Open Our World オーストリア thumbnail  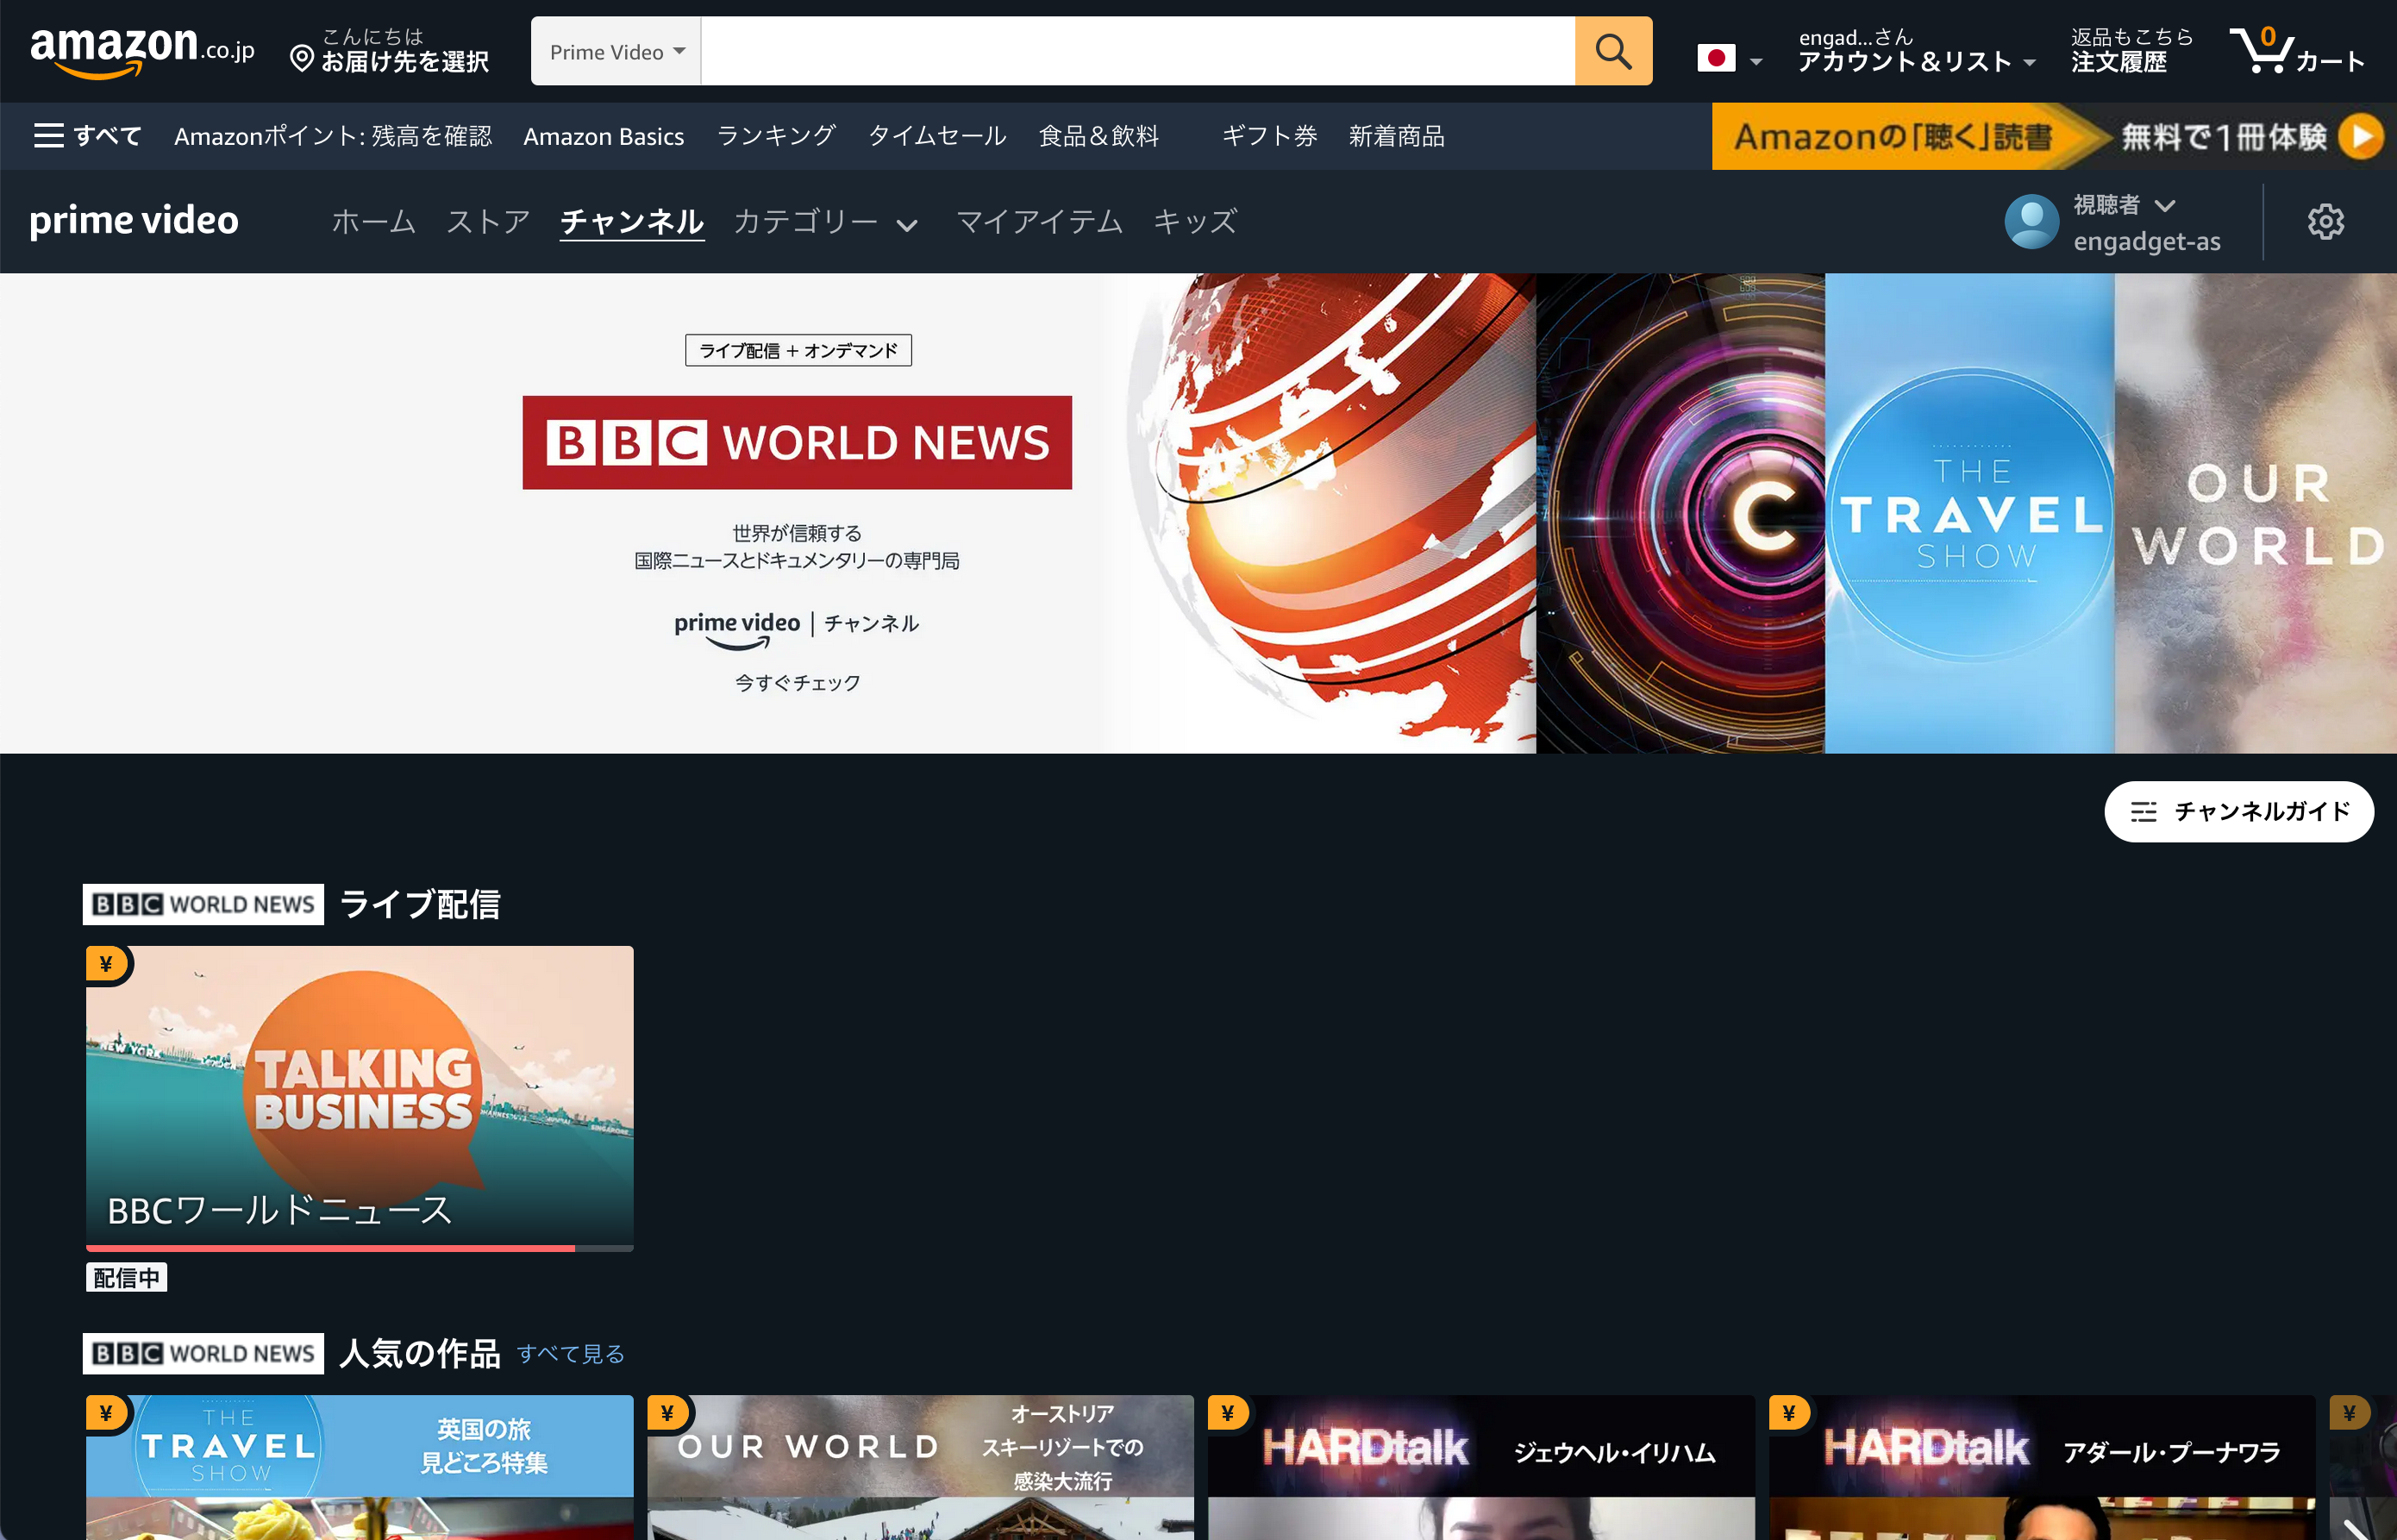click(920, 1467)
